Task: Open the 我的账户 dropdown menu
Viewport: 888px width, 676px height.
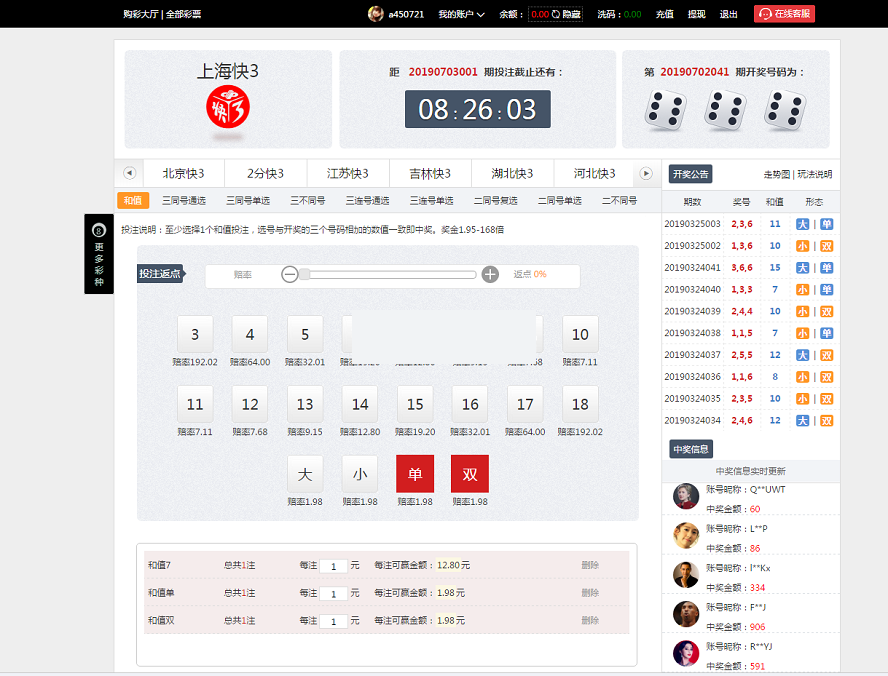Action: 461,14
